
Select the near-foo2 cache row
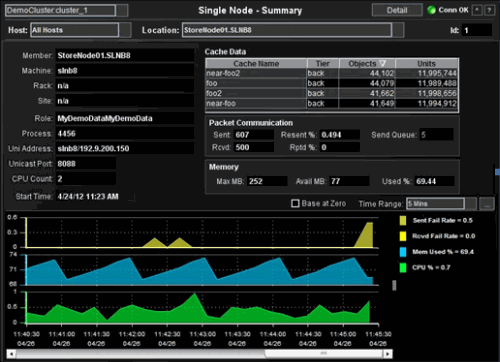point(332,73)
